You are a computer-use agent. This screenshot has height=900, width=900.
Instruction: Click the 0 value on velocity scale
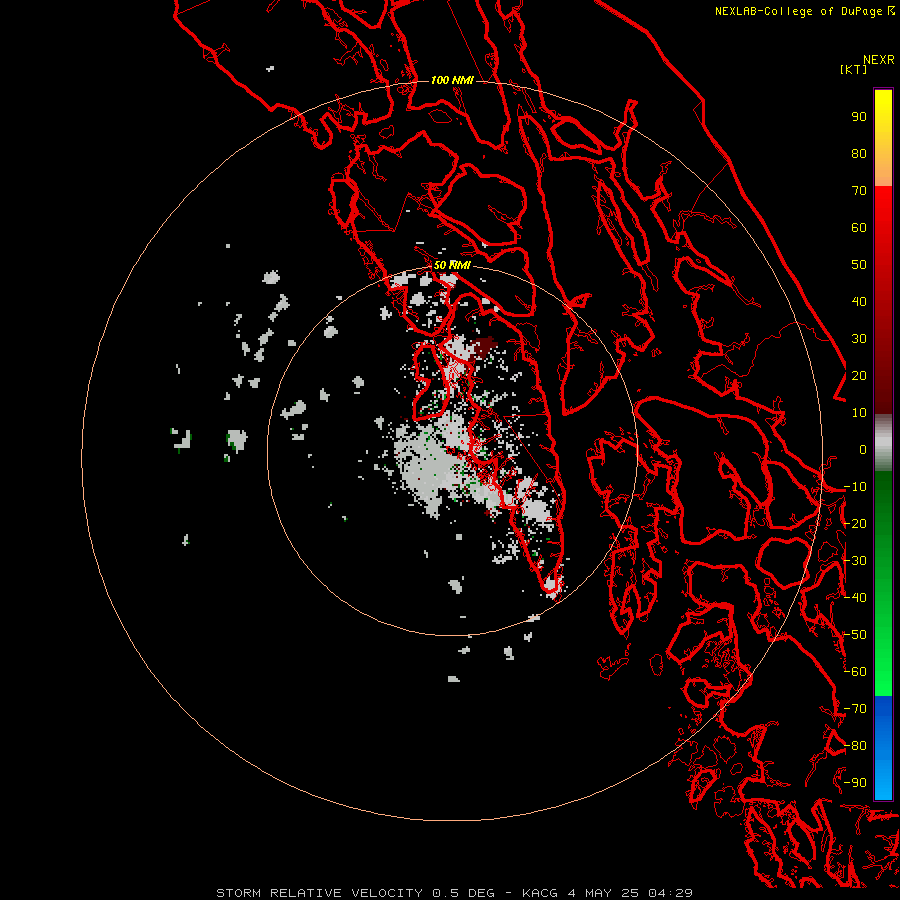coord(863,449)
